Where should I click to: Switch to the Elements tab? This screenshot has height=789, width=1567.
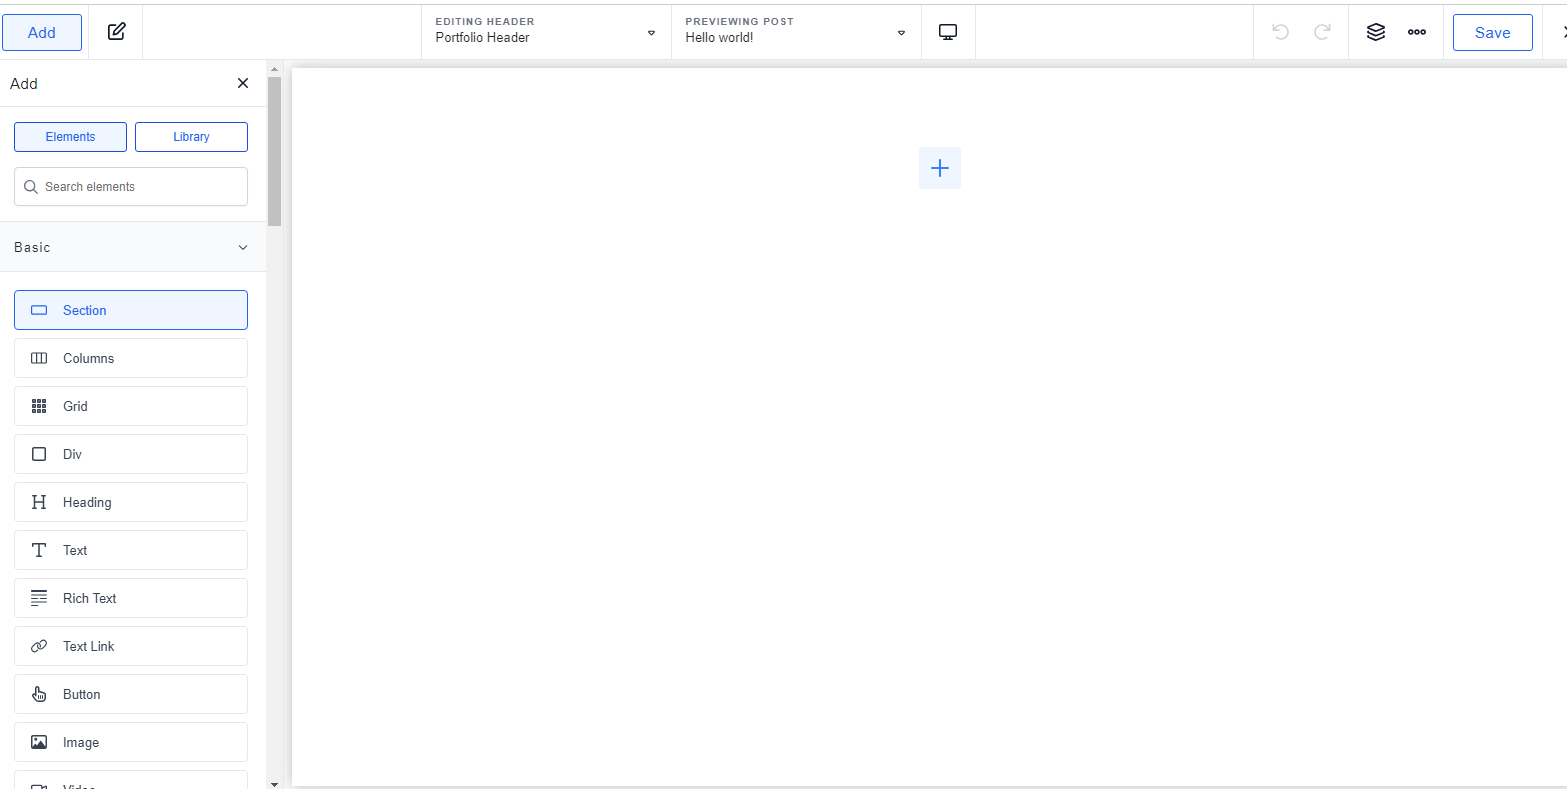coord(70,137)
